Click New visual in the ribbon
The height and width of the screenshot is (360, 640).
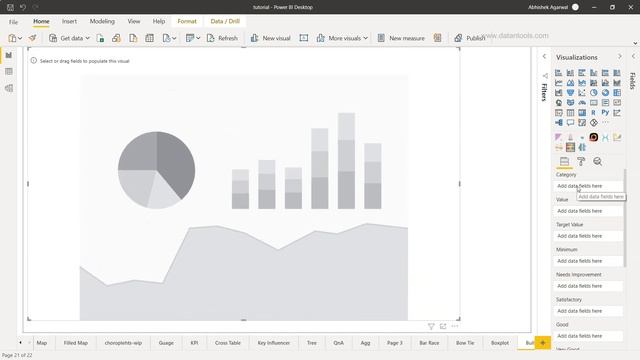[270, 38]
